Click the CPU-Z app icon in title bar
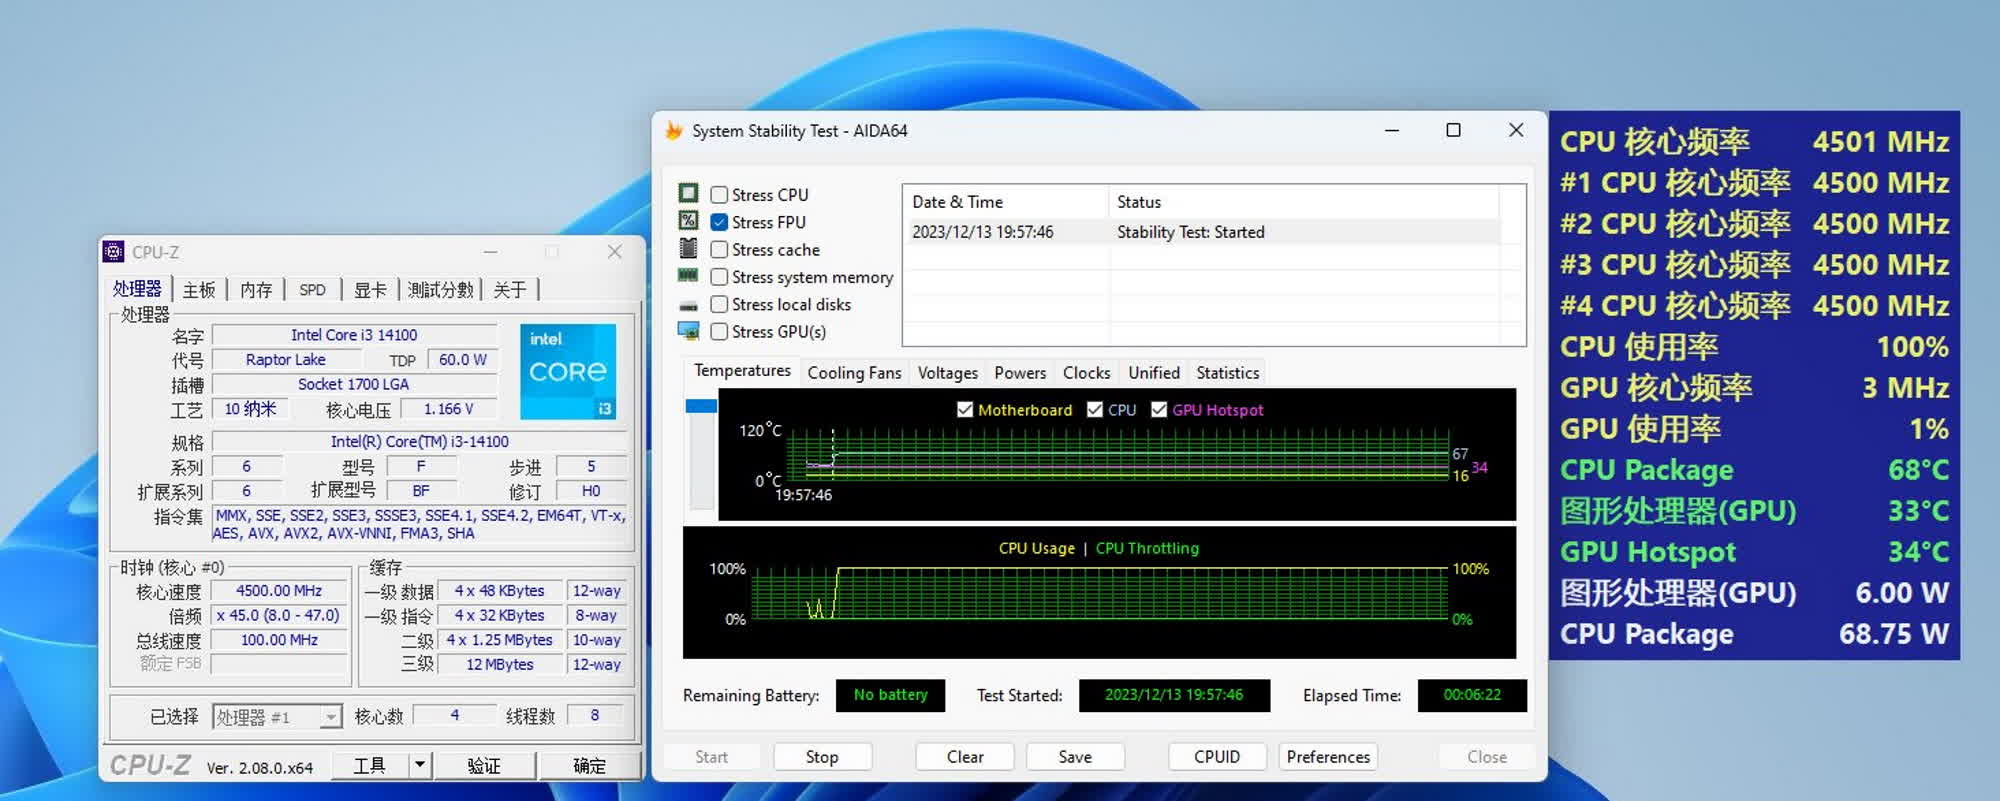The height and width of the screenshot is (801, 2000). pos(114,252)
